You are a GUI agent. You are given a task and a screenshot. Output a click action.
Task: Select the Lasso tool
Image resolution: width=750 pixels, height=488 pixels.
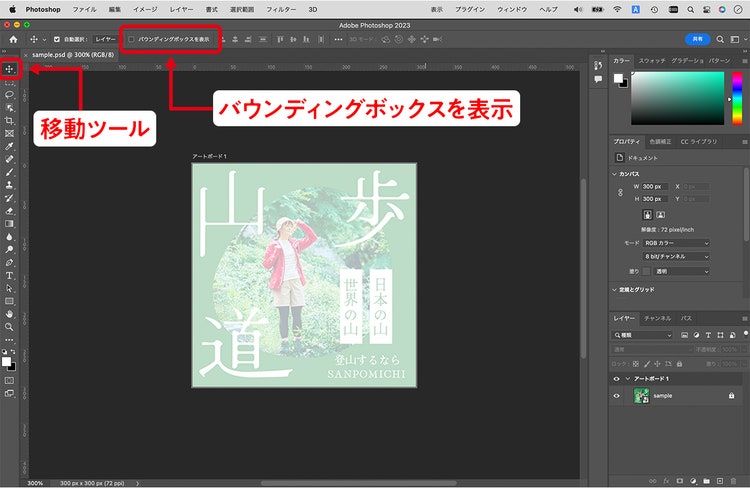(9, 95)
